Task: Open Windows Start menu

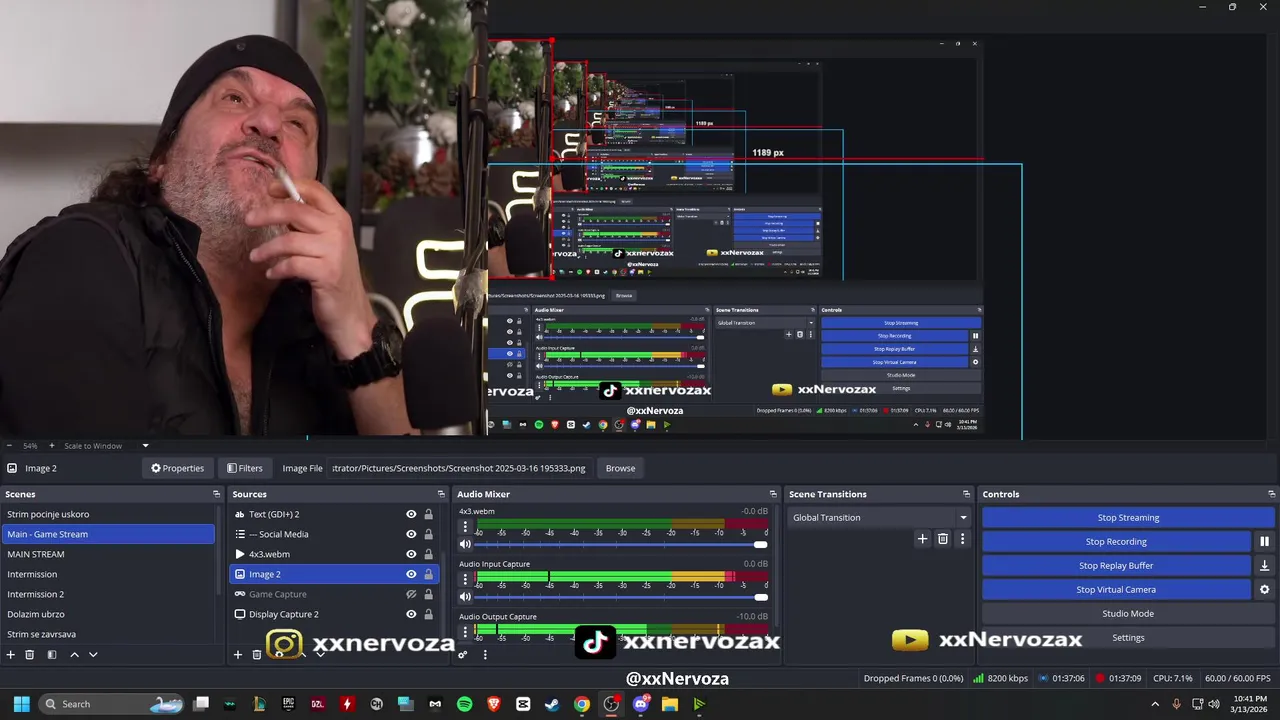Action: click(21, 704)
